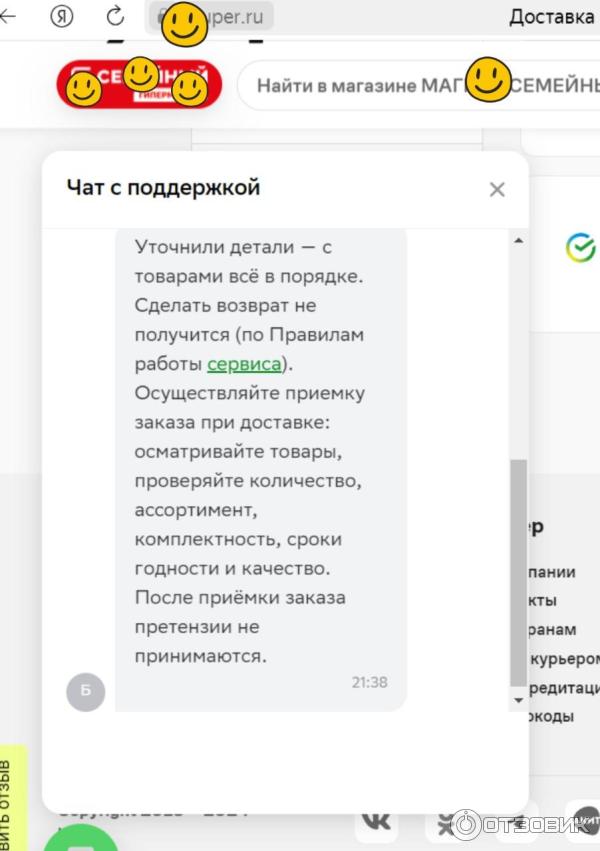Screen dimensions: 600x851
Task: Click the chat scrollbar up arrow
Action: click(518, 240)
